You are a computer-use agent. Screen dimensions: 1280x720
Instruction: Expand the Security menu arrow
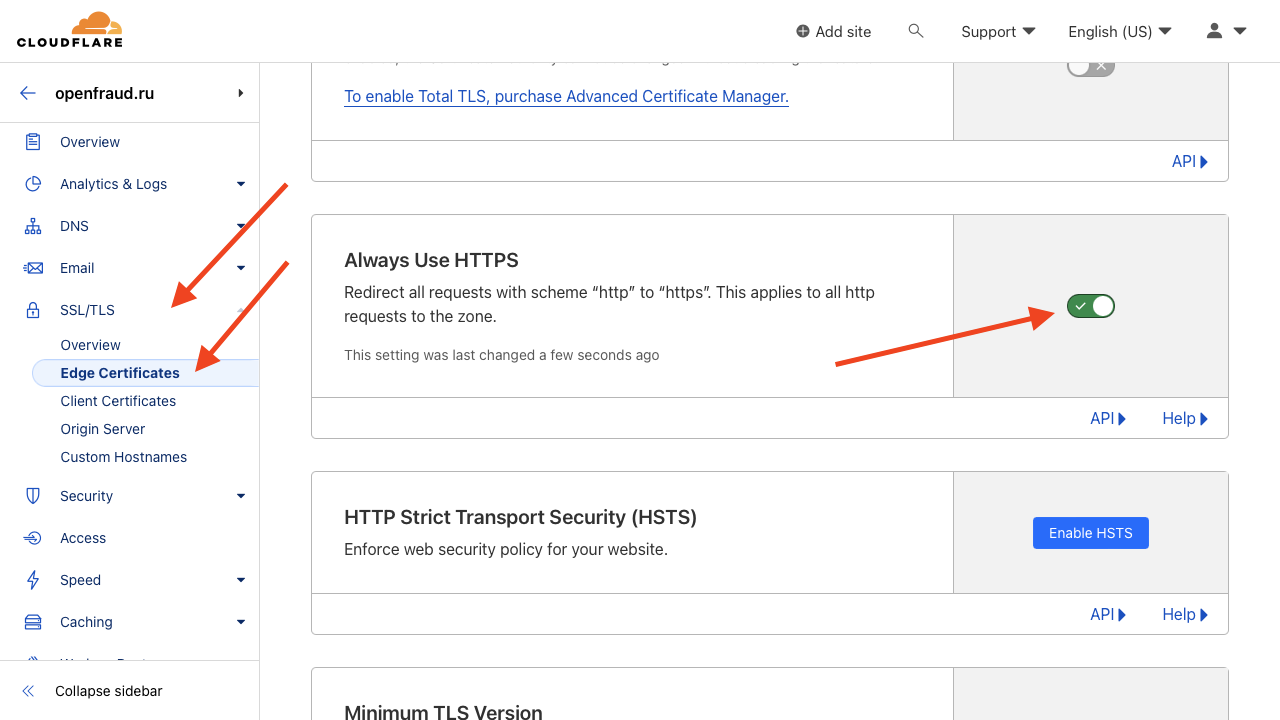pos(241,496)
